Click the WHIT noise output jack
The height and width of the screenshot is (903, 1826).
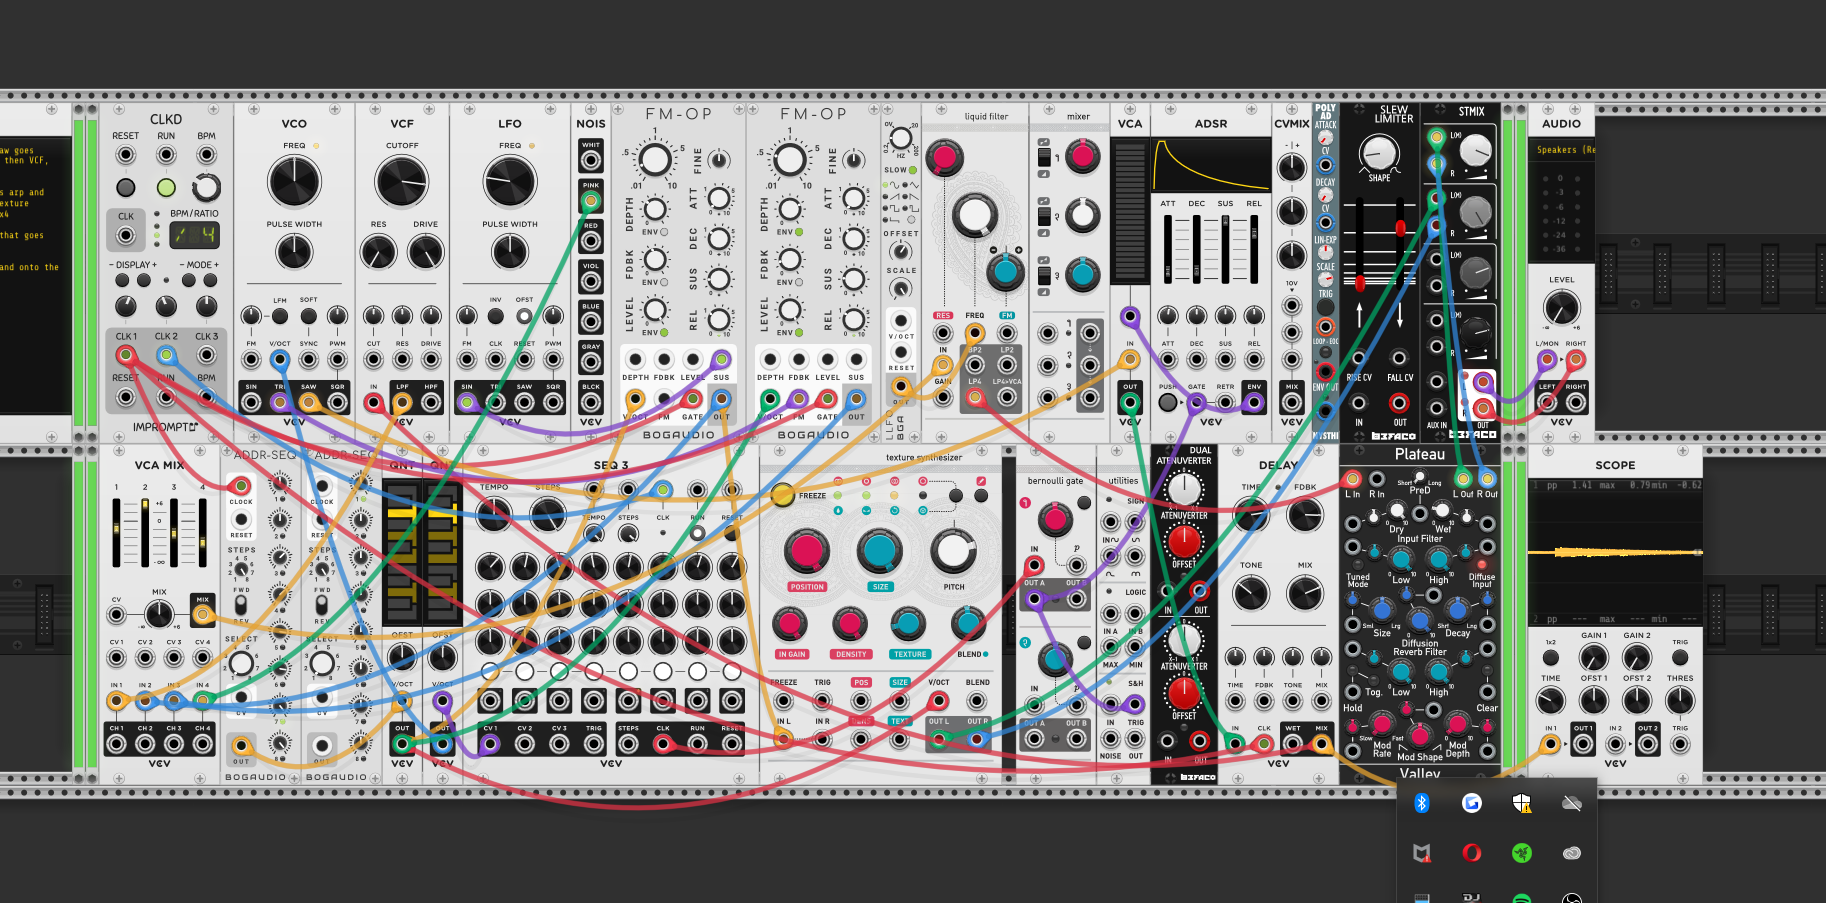591,160
